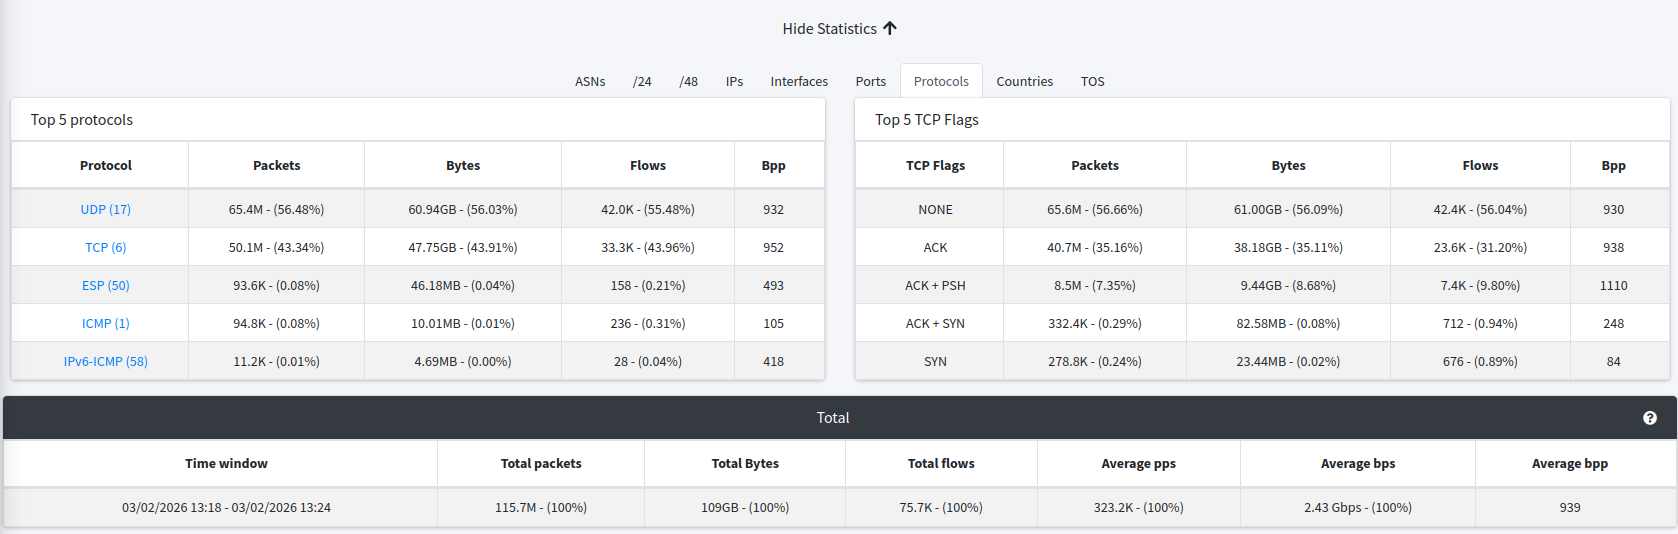Click the ACK + SYN flag row label
The image size is (1678, 534).
[936, 324]
